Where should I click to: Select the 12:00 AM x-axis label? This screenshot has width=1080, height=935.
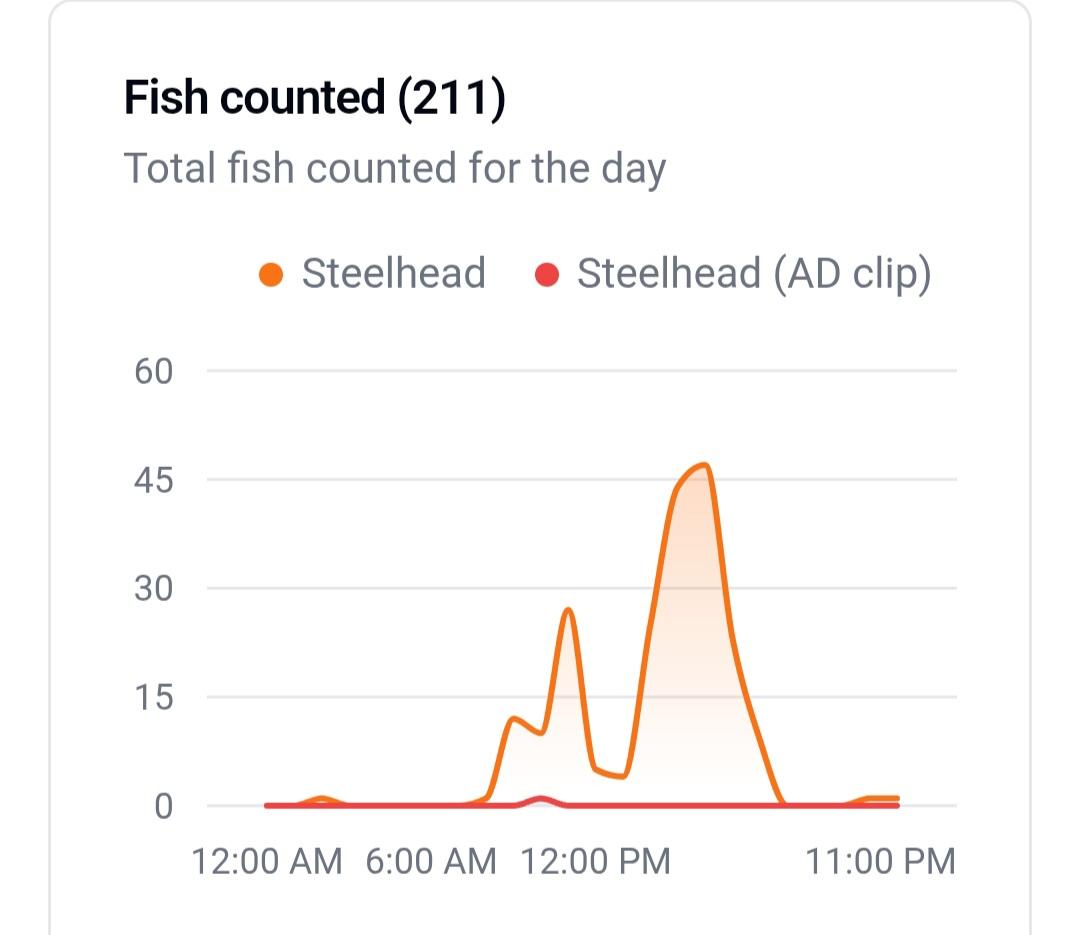[266, 861]
